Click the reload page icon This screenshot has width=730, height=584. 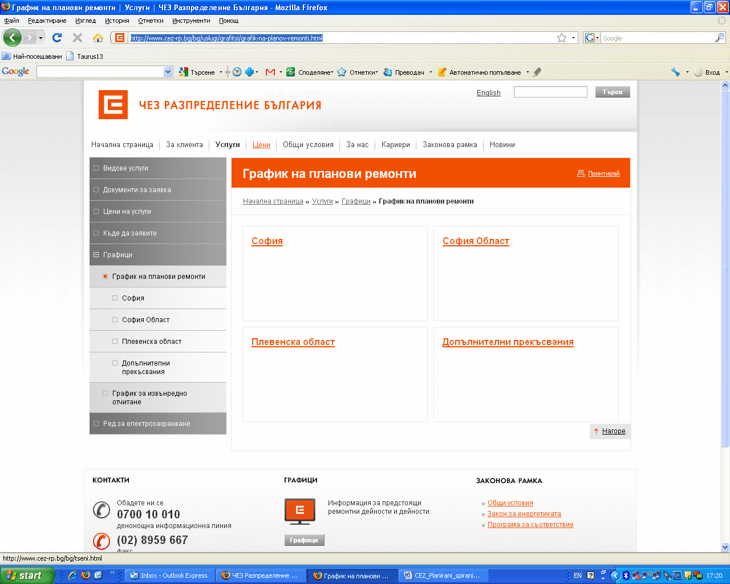57,38
